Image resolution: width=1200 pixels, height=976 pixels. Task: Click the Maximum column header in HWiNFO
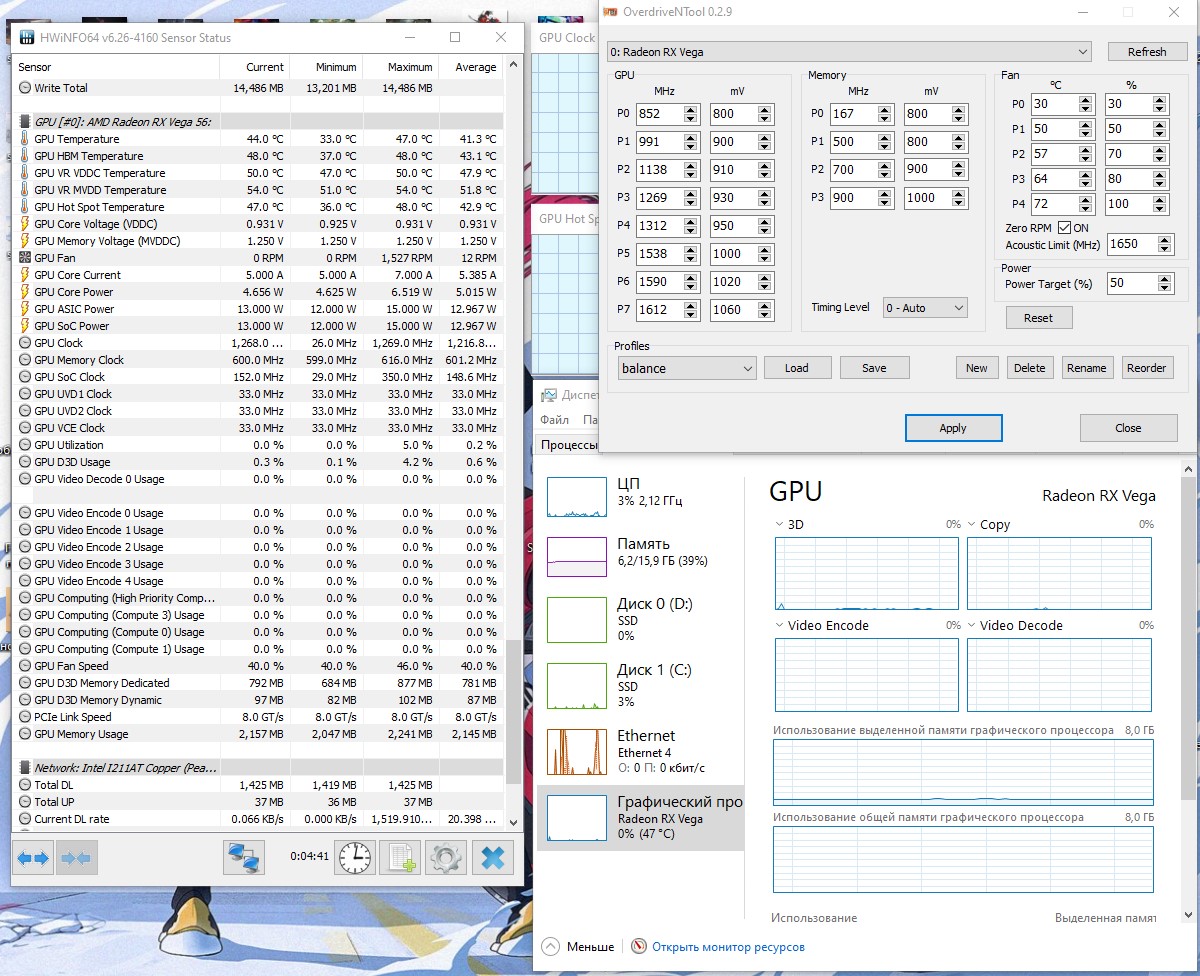pyautogui.click(x=399, y=67)
